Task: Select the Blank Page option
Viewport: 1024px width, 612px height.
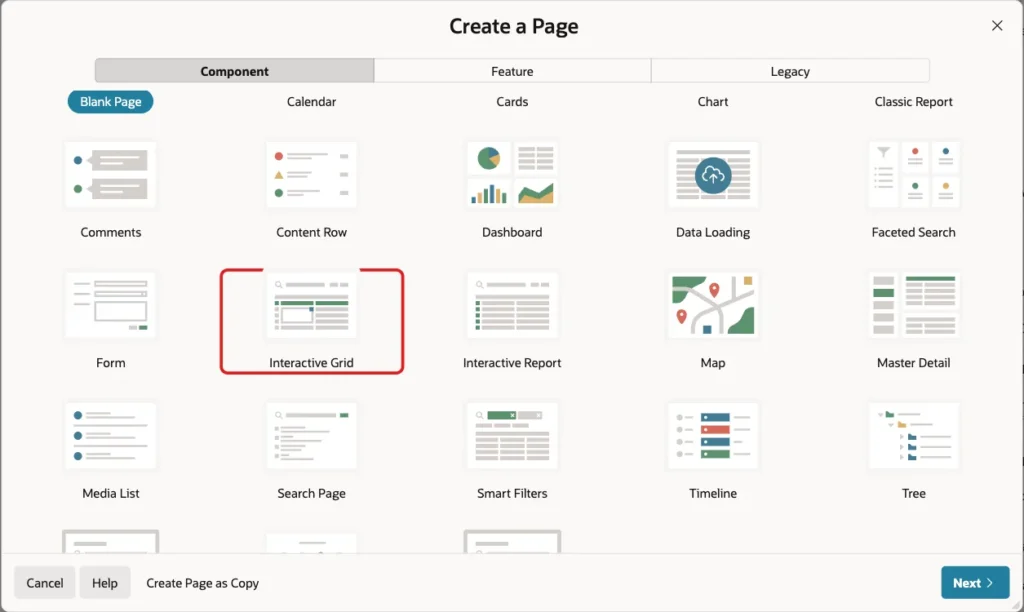Action: click(x=110, y=102)
